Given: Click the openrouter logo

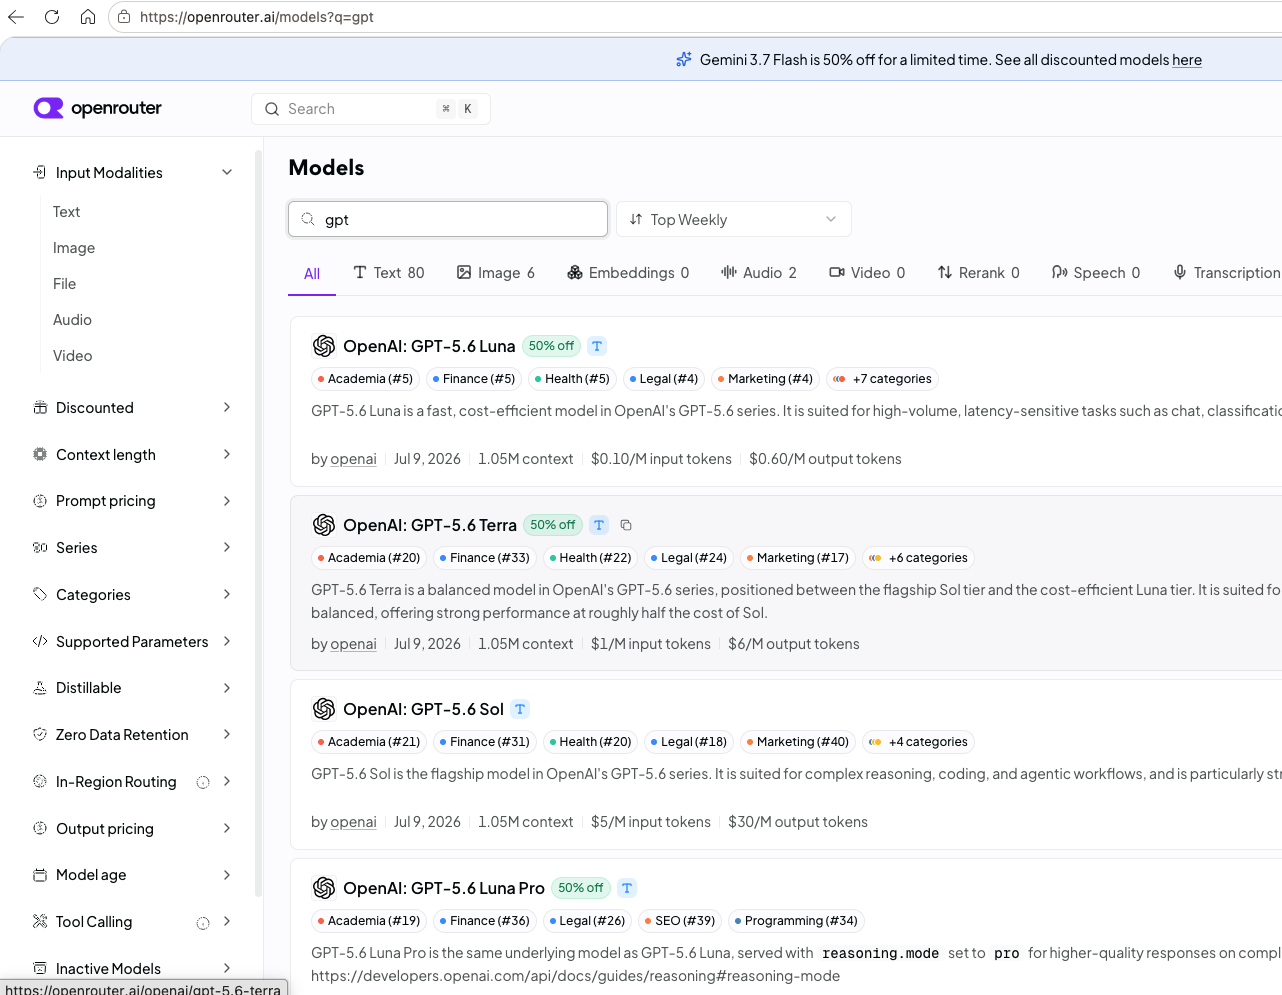Looking at the screenshot, I should coord(98,108).
